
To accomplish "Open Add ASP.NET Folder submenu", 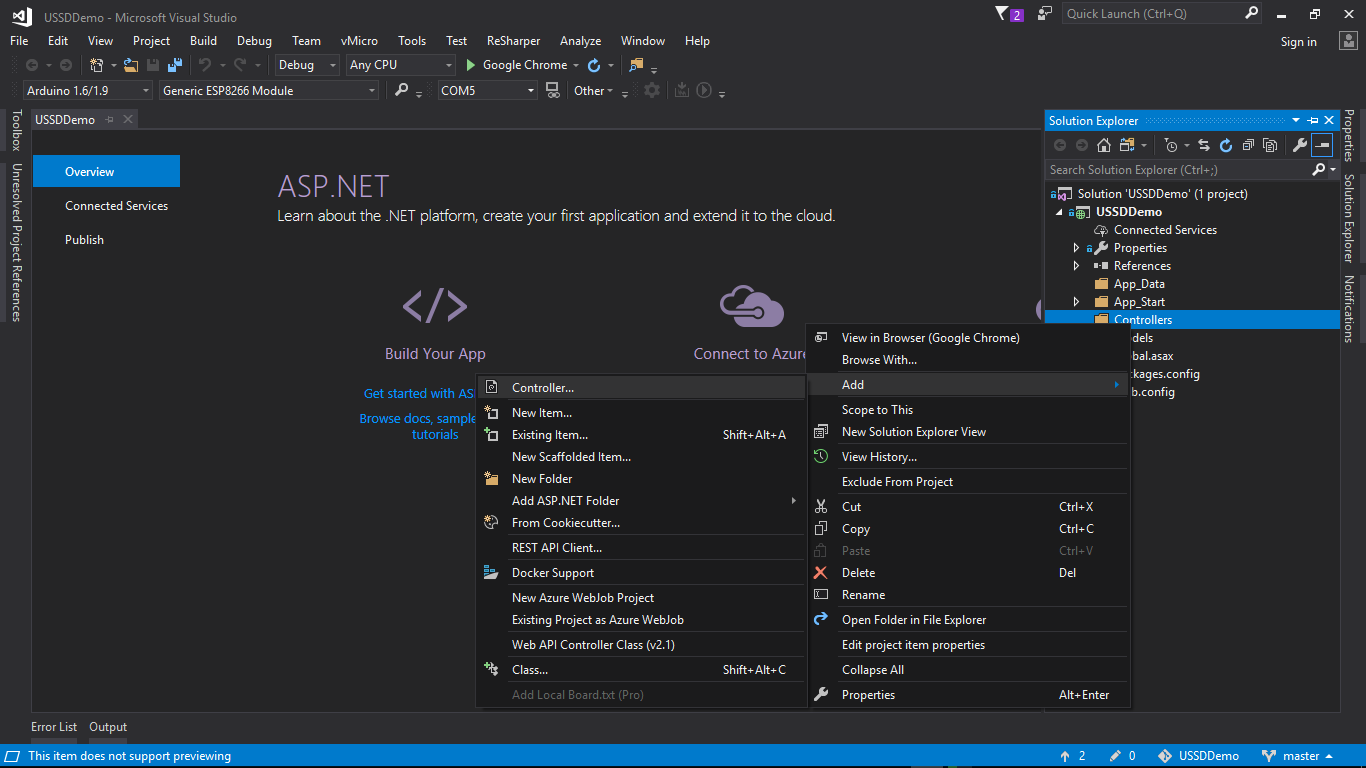I will 641,501.
